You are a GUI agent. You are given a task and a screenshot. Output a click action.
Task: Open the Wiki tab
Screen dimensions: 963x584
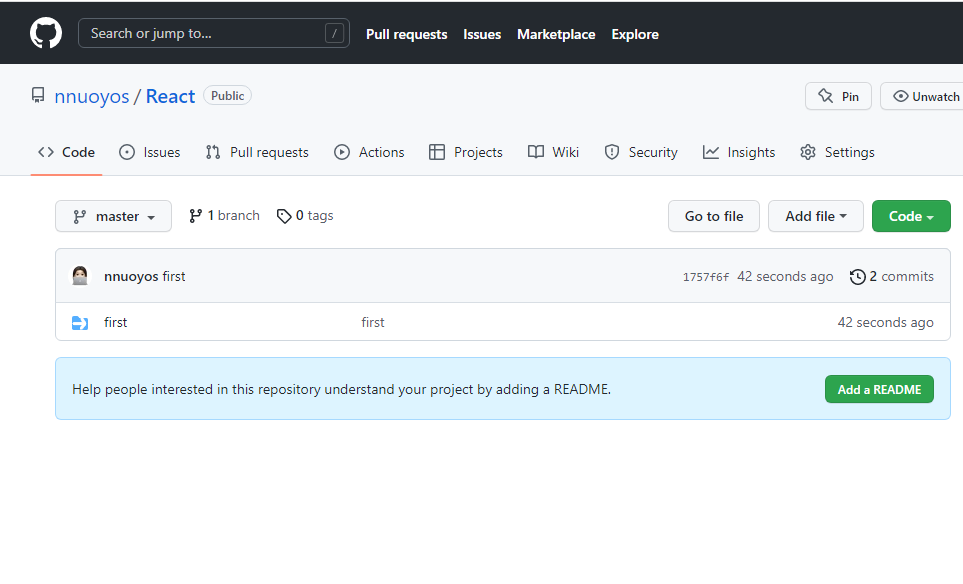(553, 152)
